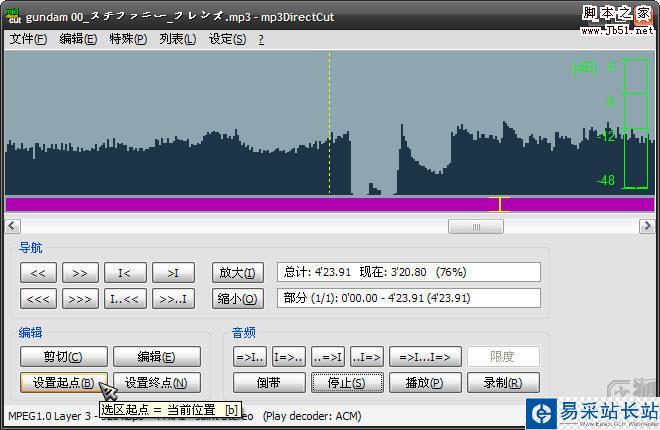Zoom out with 缩小(O) button

[x=238, y=299]
